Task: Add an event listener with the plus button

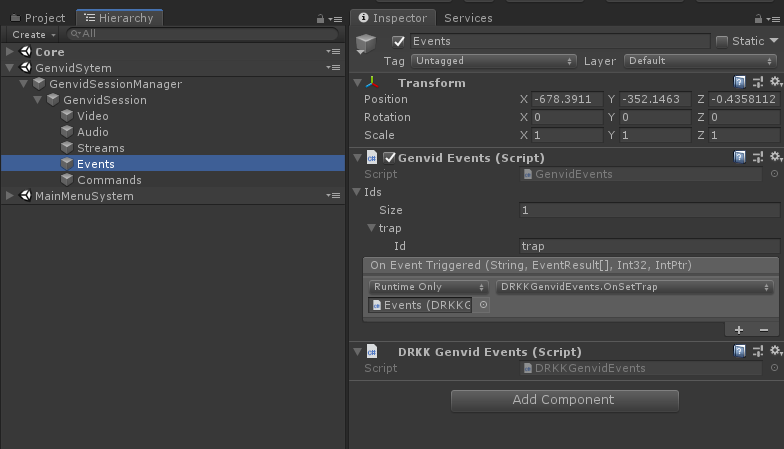Action: 738,330
